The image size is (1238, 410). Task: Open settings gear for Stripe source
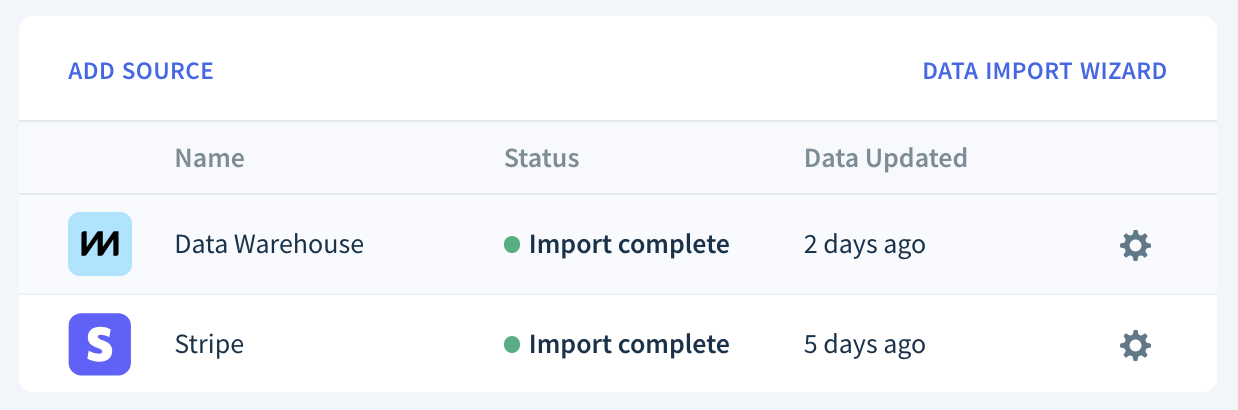1135,345
